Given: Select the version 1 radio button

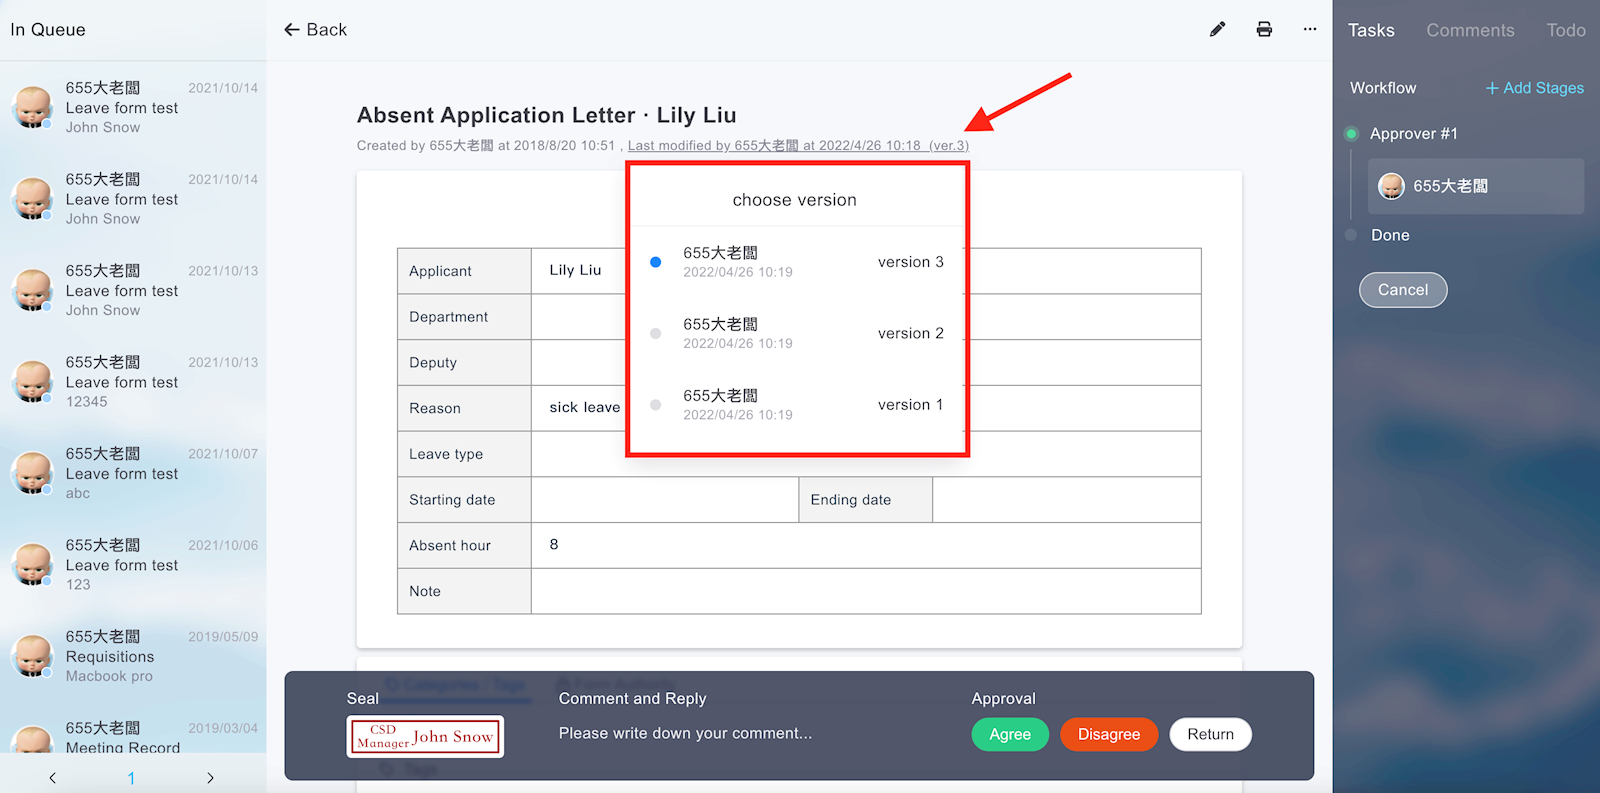Looking at the screenshot, I should tap(656, 405).
